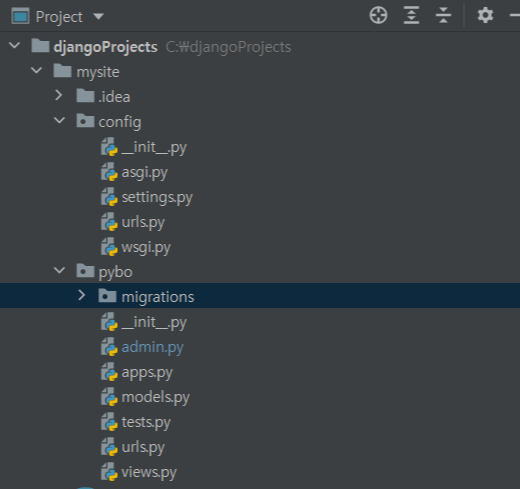Select admin.py in pybo
Screen dimensions: 520x489
point(152,347)
